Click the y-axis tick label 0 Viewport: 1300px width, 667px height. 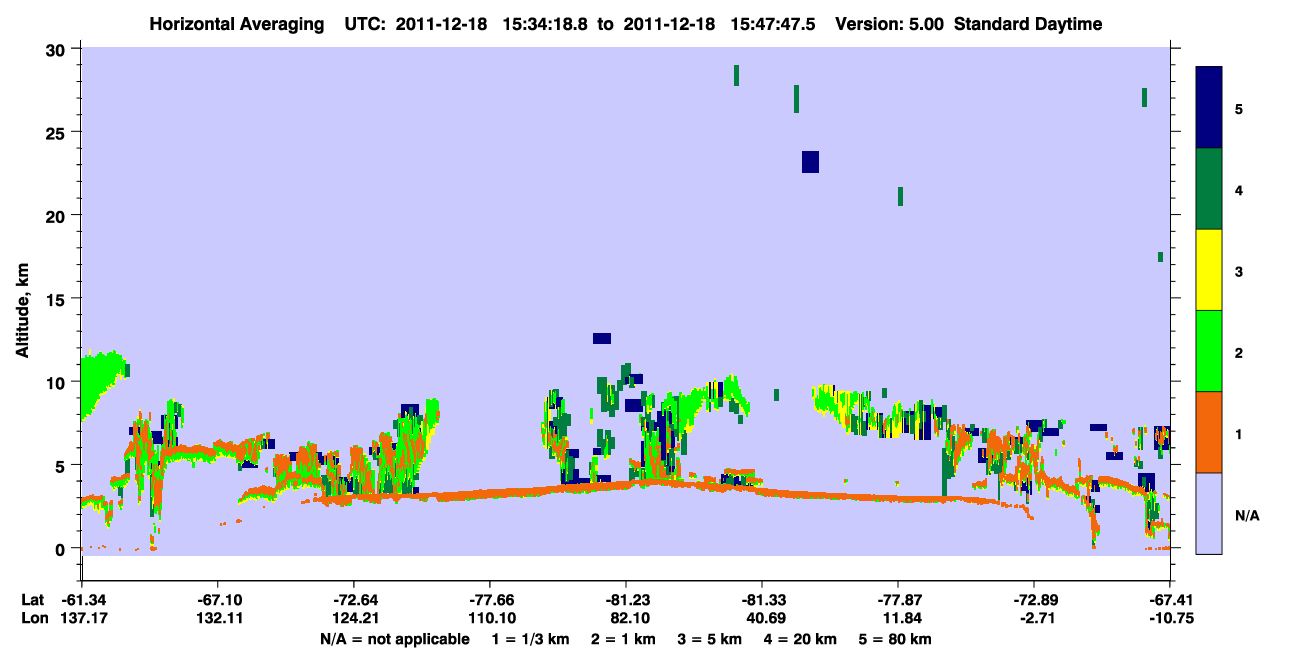click(61, 549)
